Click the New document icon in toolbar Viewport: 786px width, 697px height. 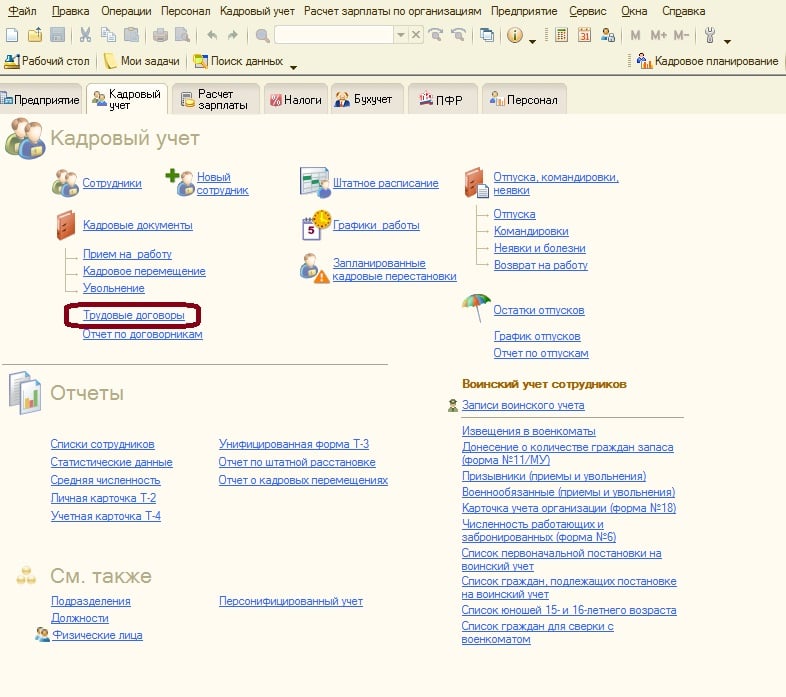coord(11,35)
